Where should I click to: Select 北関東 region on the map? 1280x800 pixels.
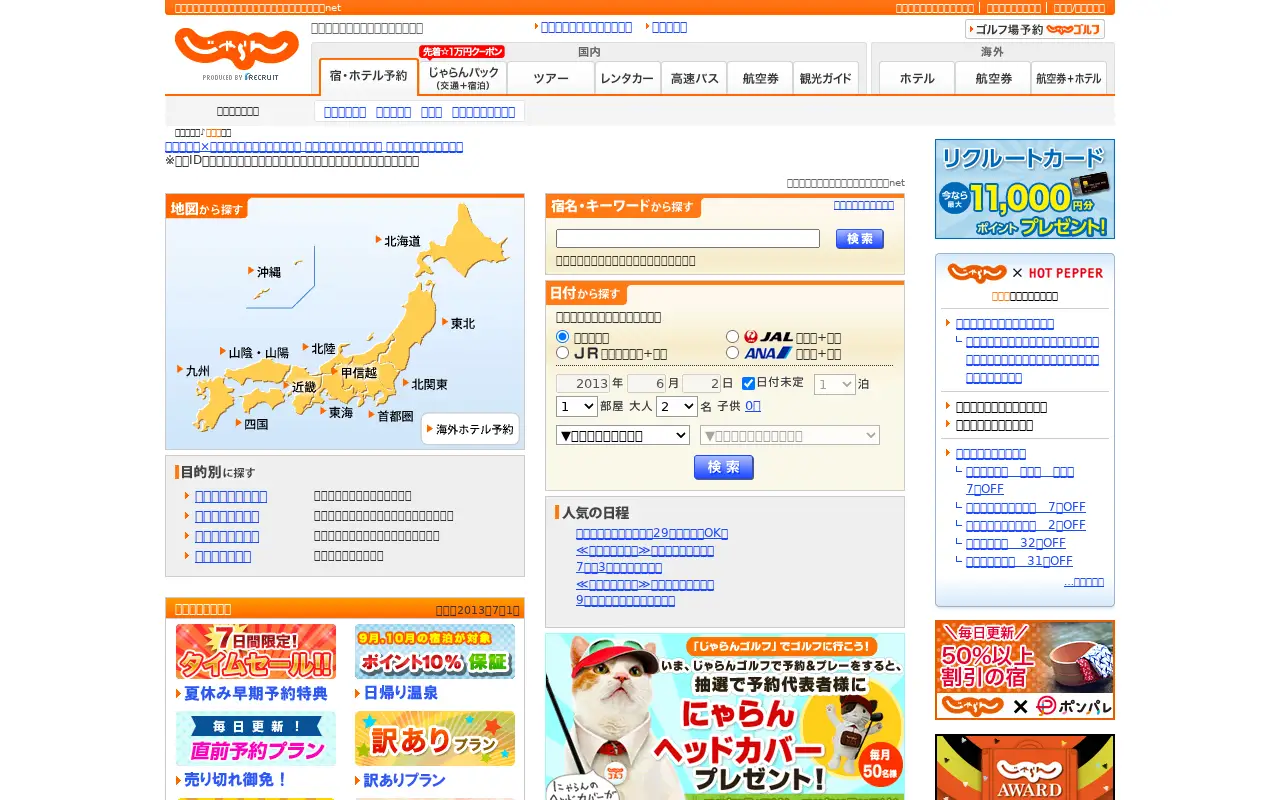click(426, 384)
